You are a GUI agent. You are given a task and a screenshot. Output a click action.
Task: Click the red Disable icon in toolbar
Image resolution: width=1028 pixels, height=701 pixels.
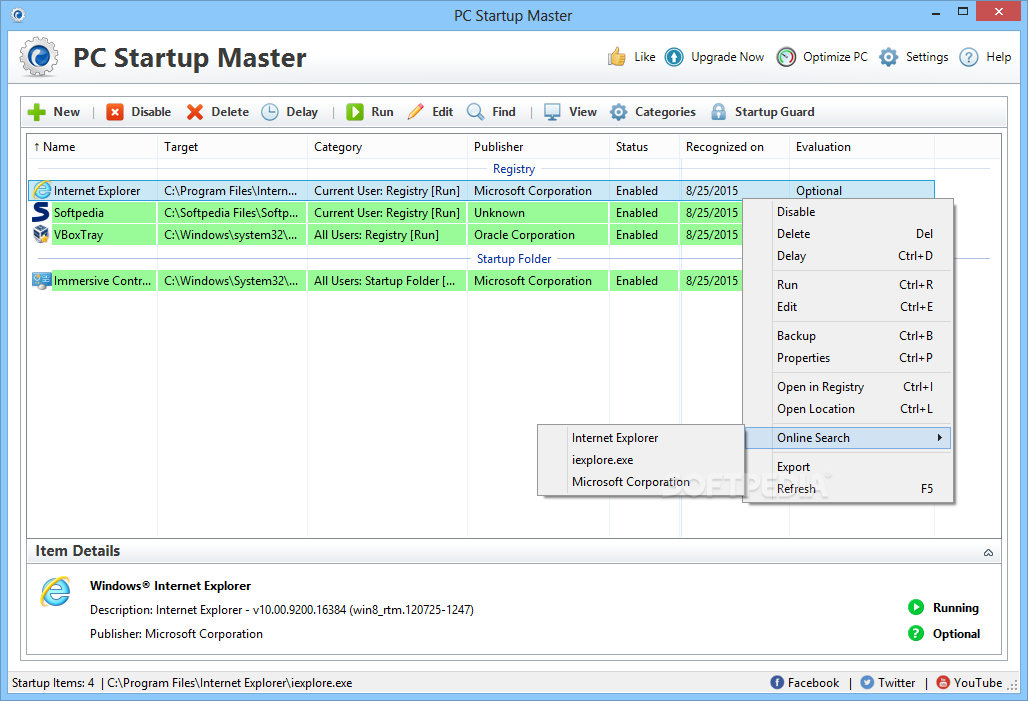pyautogui.click(x=115, y=112)
